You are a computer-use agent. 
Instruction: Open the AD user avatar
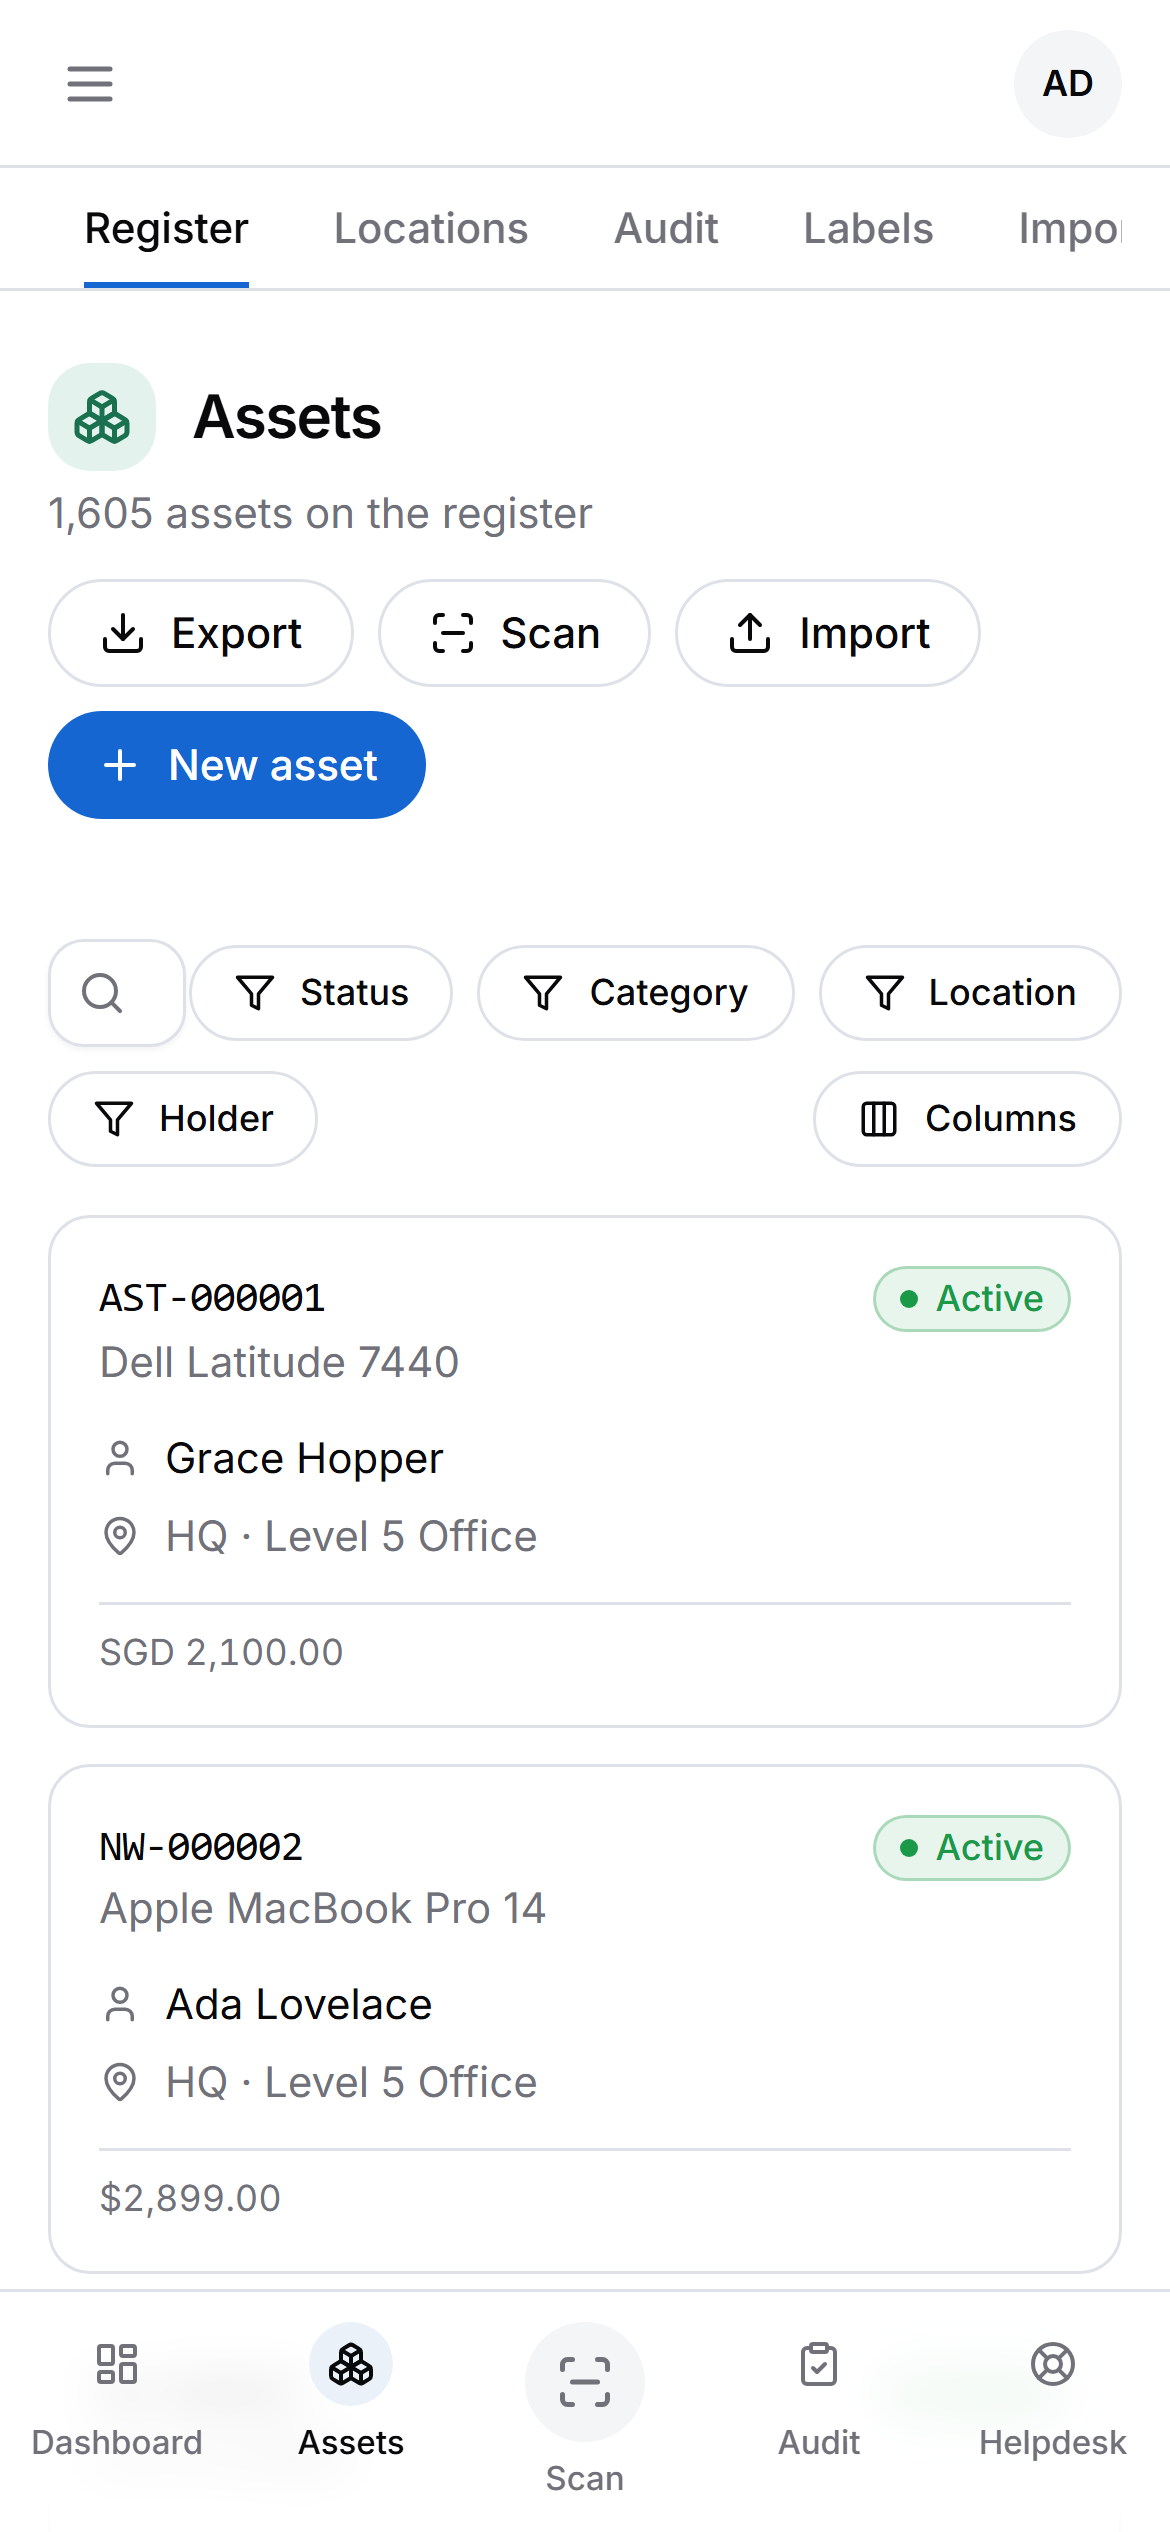click(x=1067, y=84)
